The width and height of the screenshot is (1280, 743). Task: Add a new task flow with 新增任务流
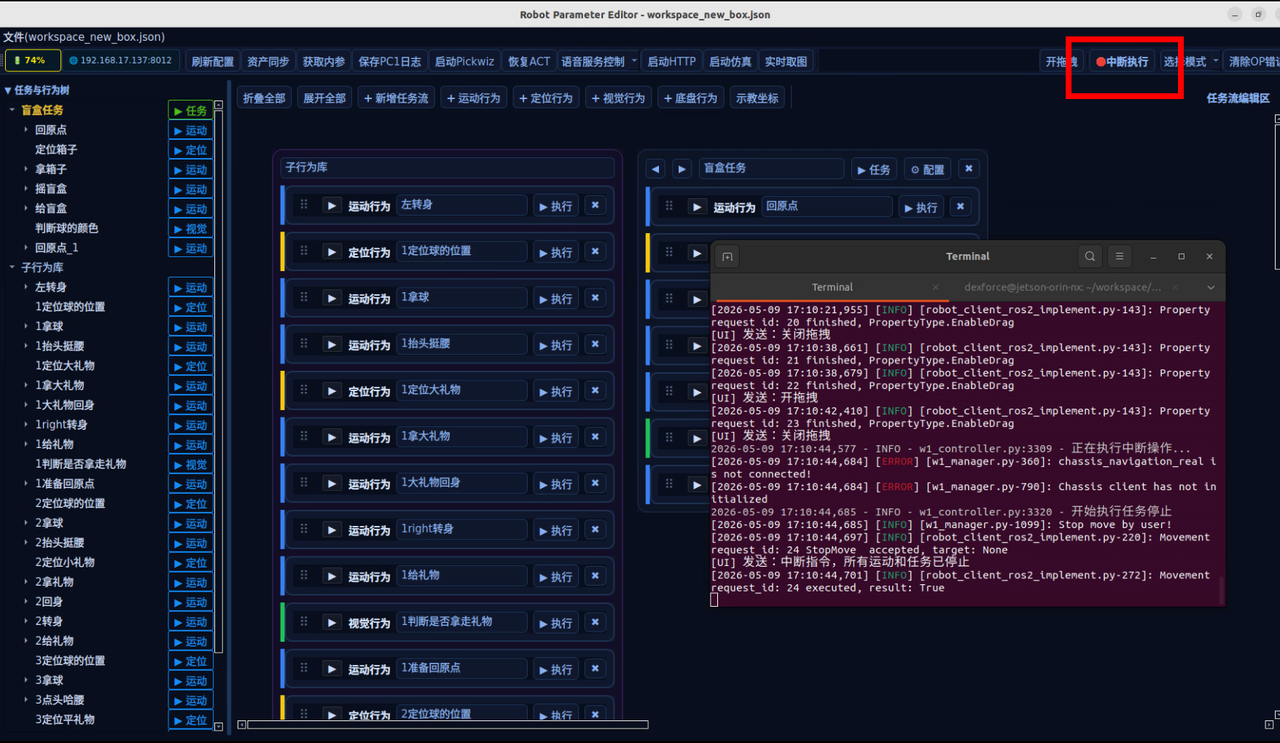tap(396, 98)
